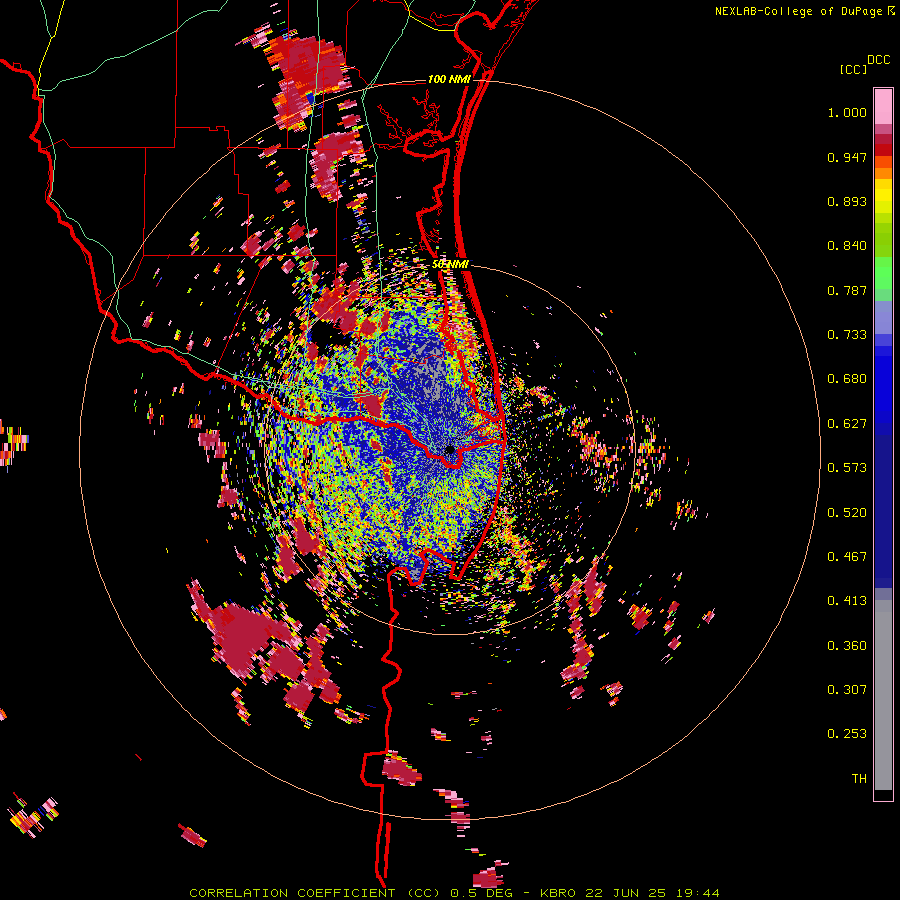900x900 pixels.
Task: Click the 1.000 color scale value
Action: coord(847,112)
